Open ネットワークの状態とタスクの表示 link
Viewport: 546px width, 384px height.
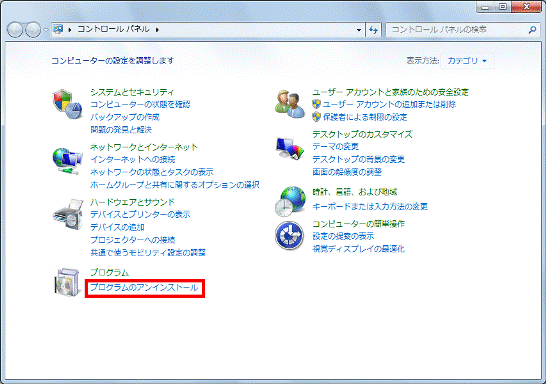(152, 172)
